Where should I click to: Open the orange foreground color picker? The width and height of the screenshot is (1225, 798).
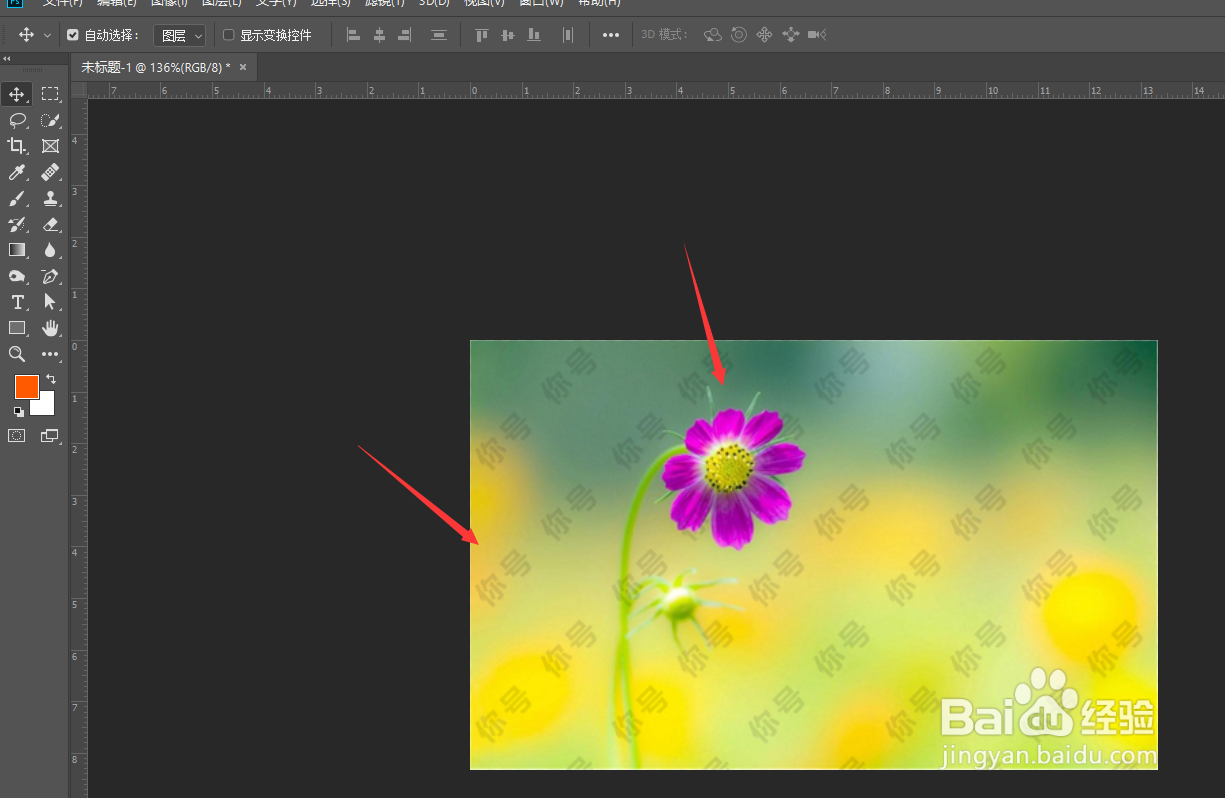(26, 386)
